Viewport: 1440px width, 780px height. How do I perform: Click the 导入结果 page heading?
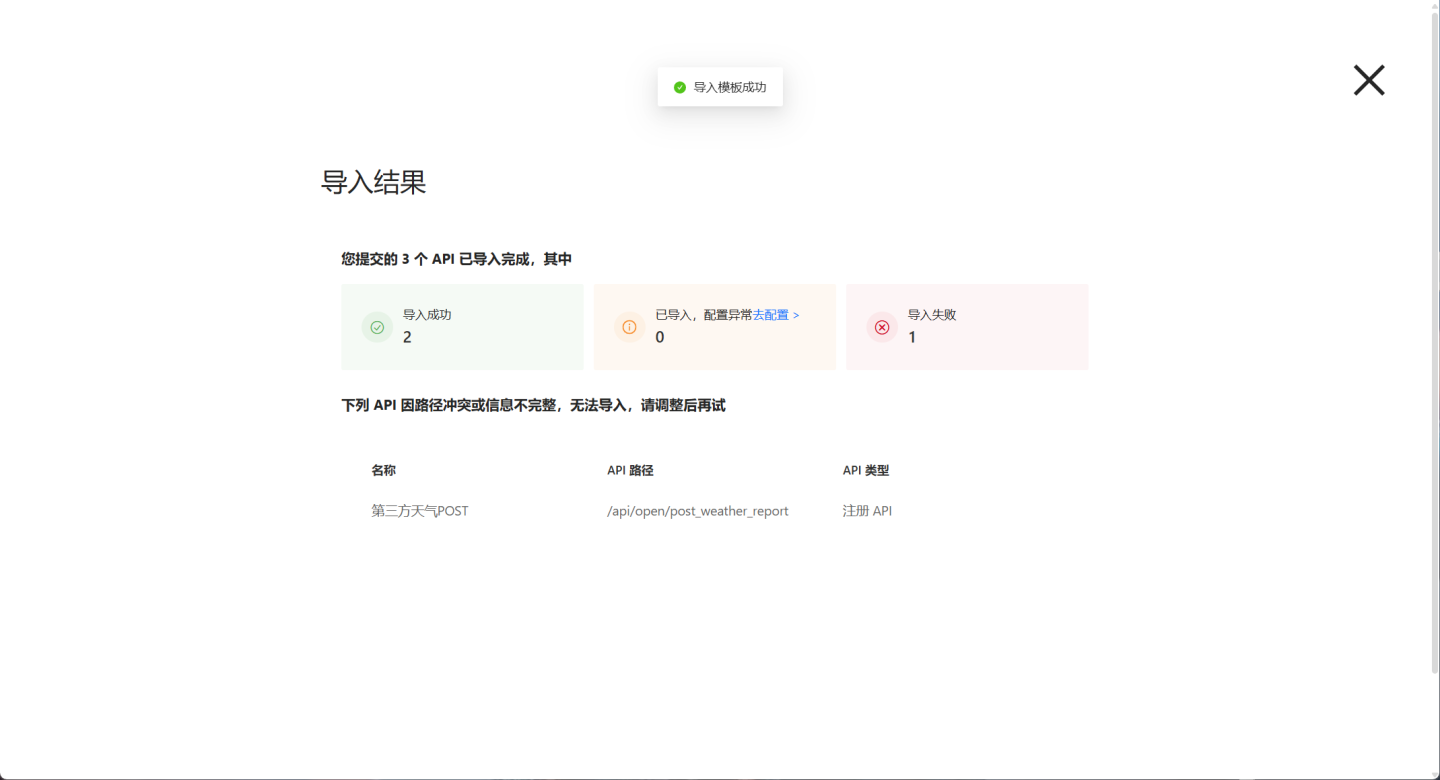[x=373, y=182]
